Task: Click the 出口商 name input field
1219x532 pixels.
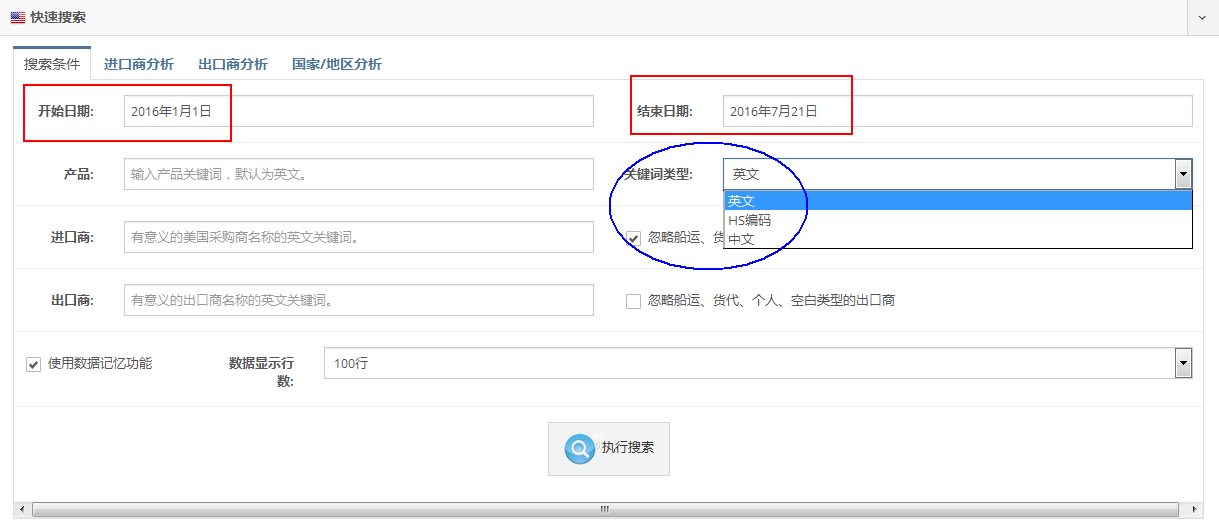Action: pyautogui.click(x=359, y=300)
